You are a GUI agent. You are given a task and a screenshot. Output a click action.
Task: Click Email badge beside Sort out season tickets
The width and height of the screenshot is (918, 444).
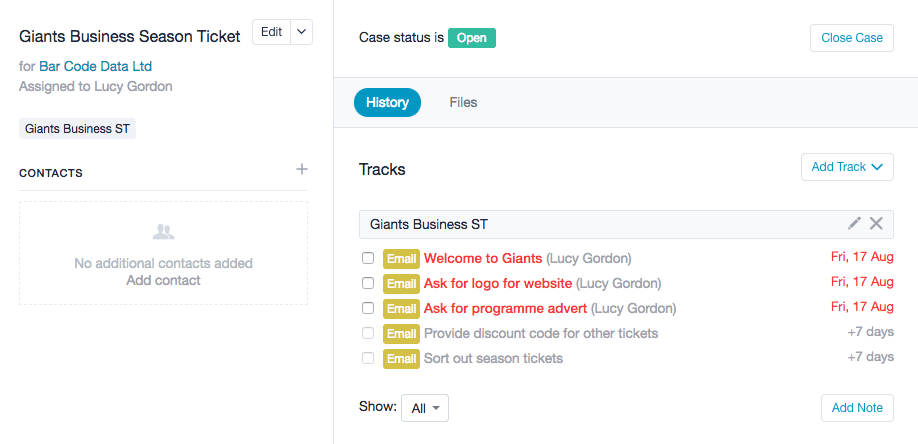401,358
